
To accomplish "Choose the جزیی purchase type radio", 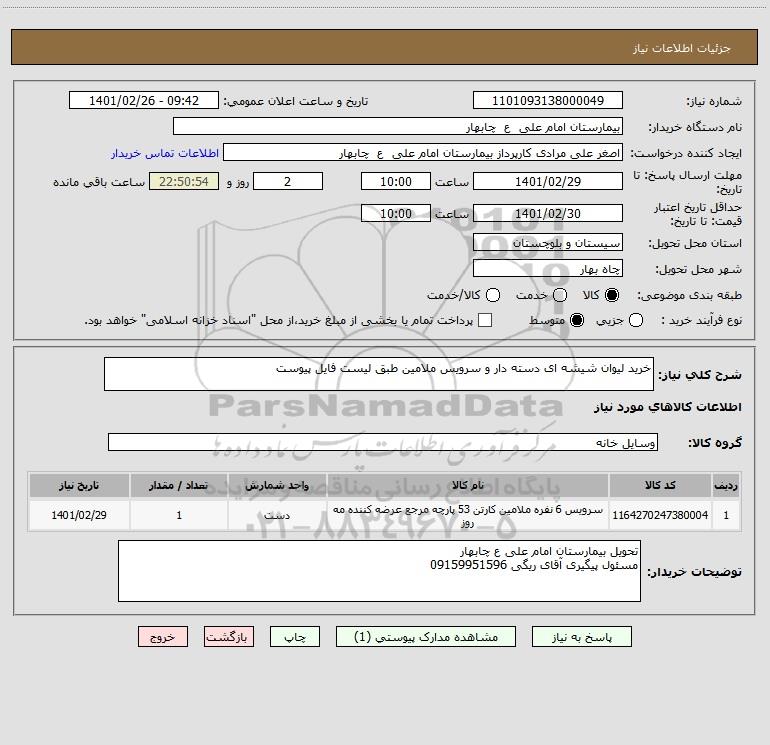I will pos(635,320).
